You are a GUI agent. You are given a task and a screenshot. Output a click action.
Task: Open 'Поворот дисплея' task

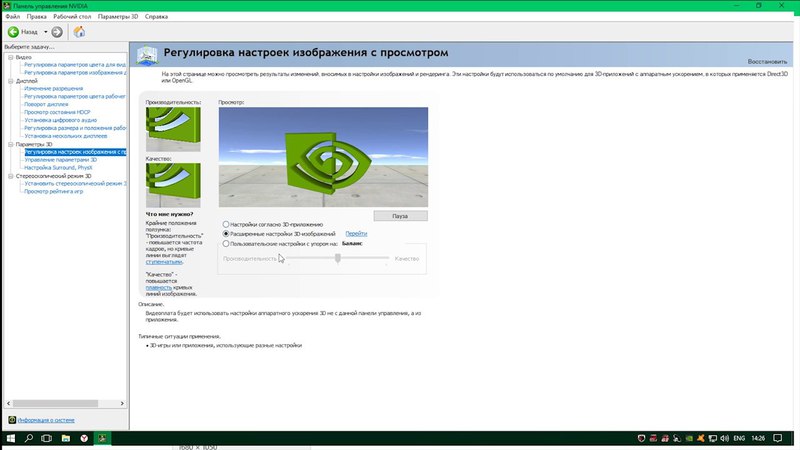[x=46, y=104]
